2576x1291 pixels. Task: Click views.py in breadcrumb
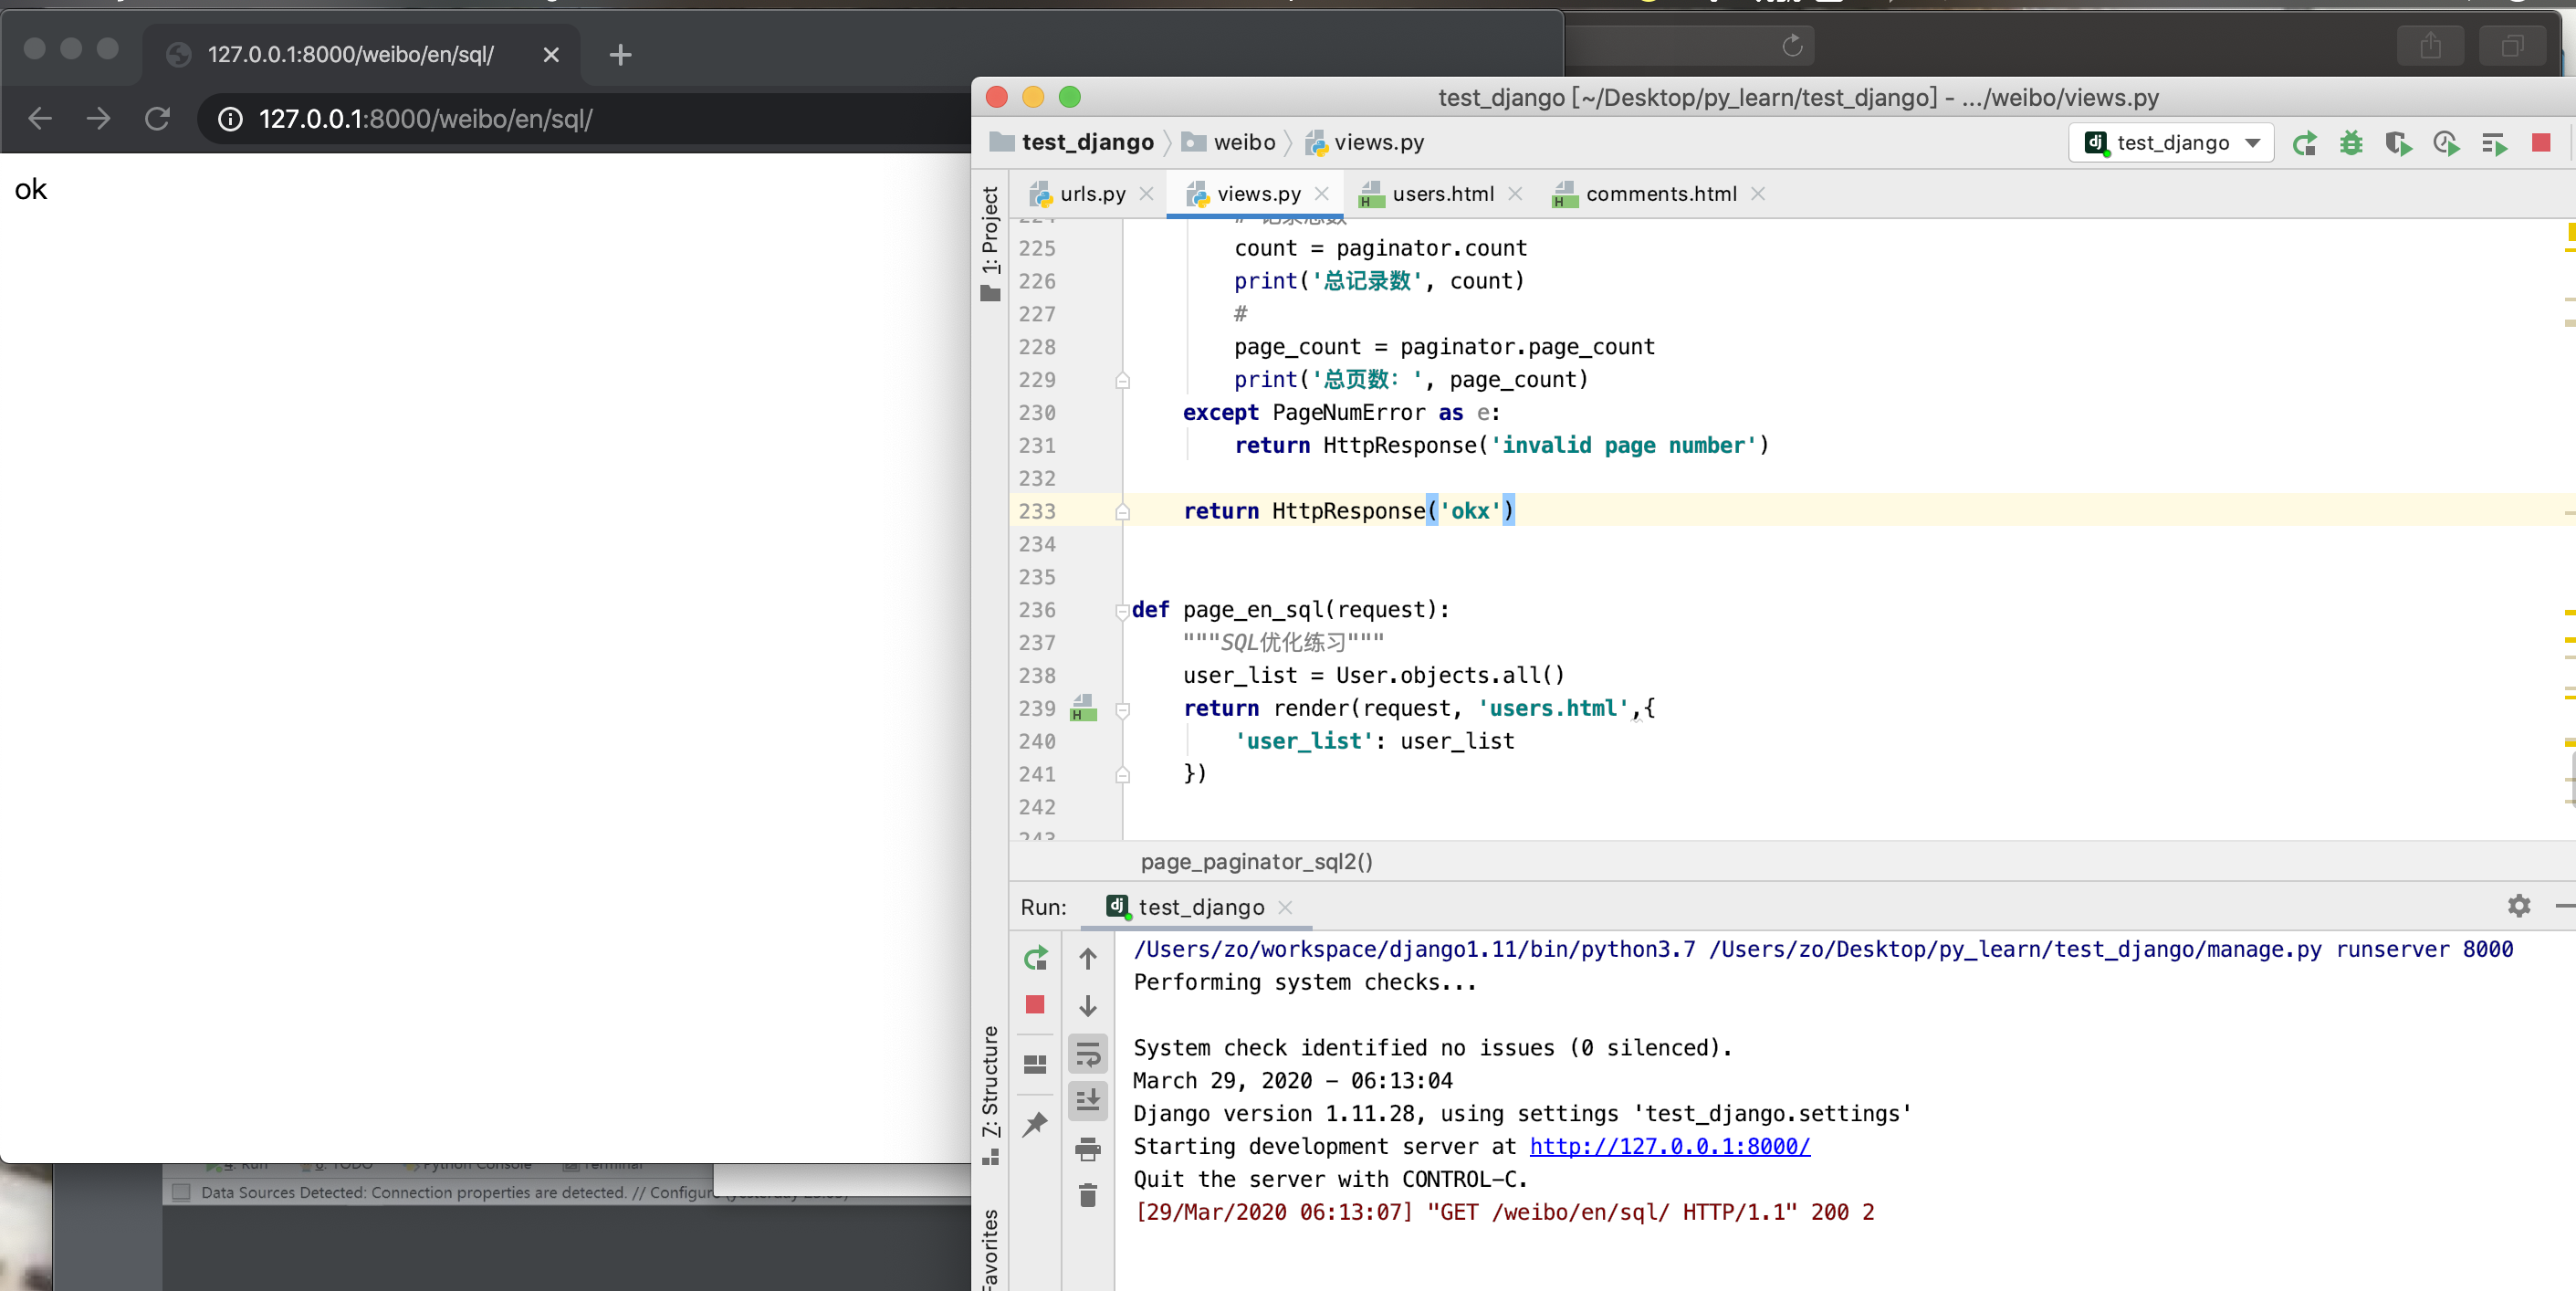click(1365, 142)
